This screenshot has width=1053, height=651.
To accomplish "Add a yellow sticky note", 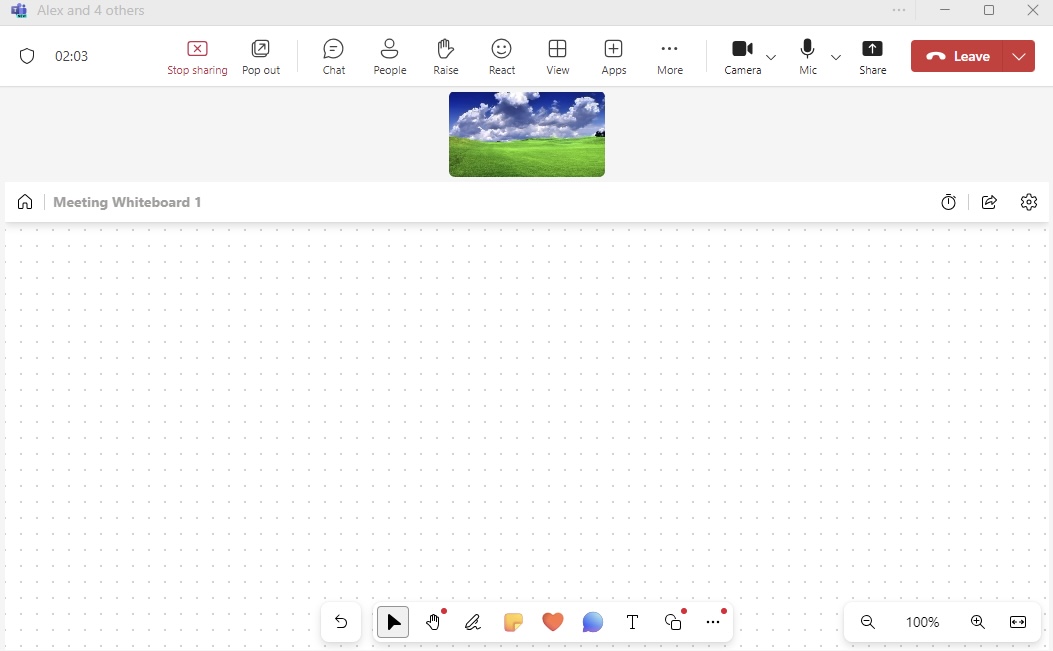I will (x=513, y=622).
